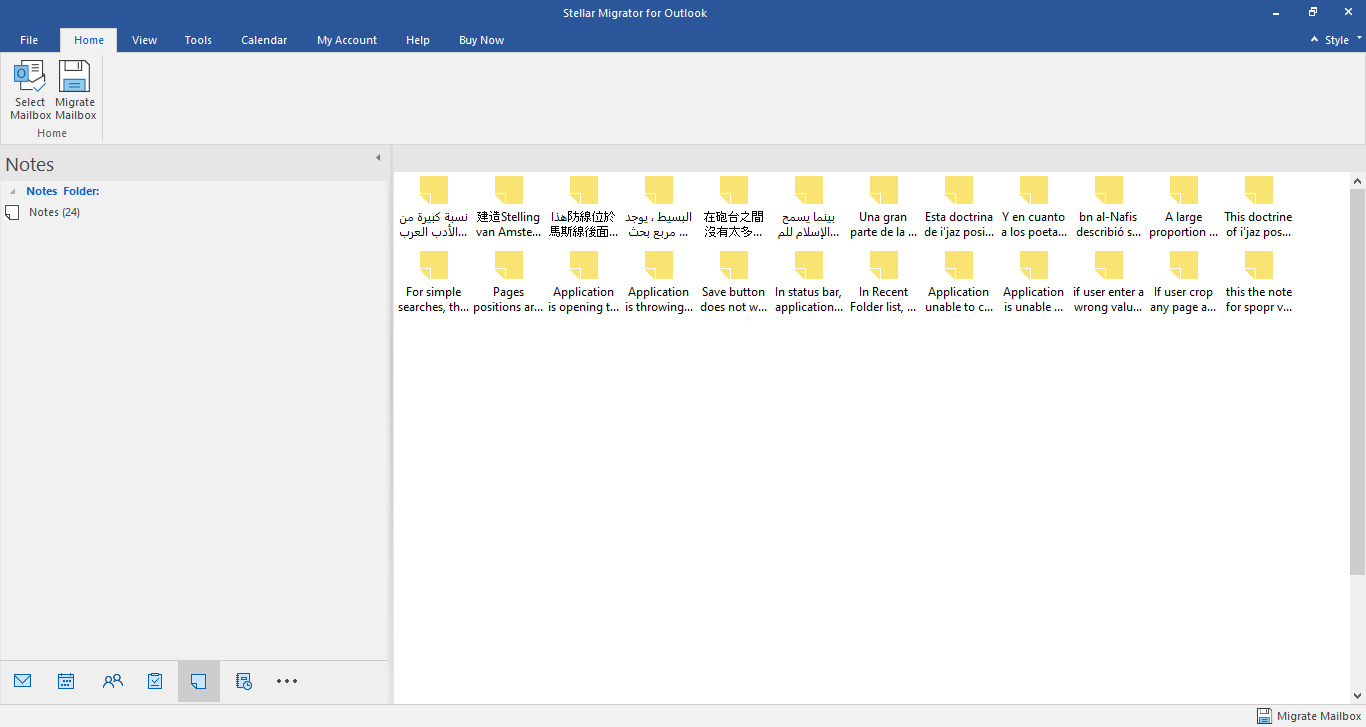Open note 'This doctrine of i'jaz'

click(x=1258, y=208)
